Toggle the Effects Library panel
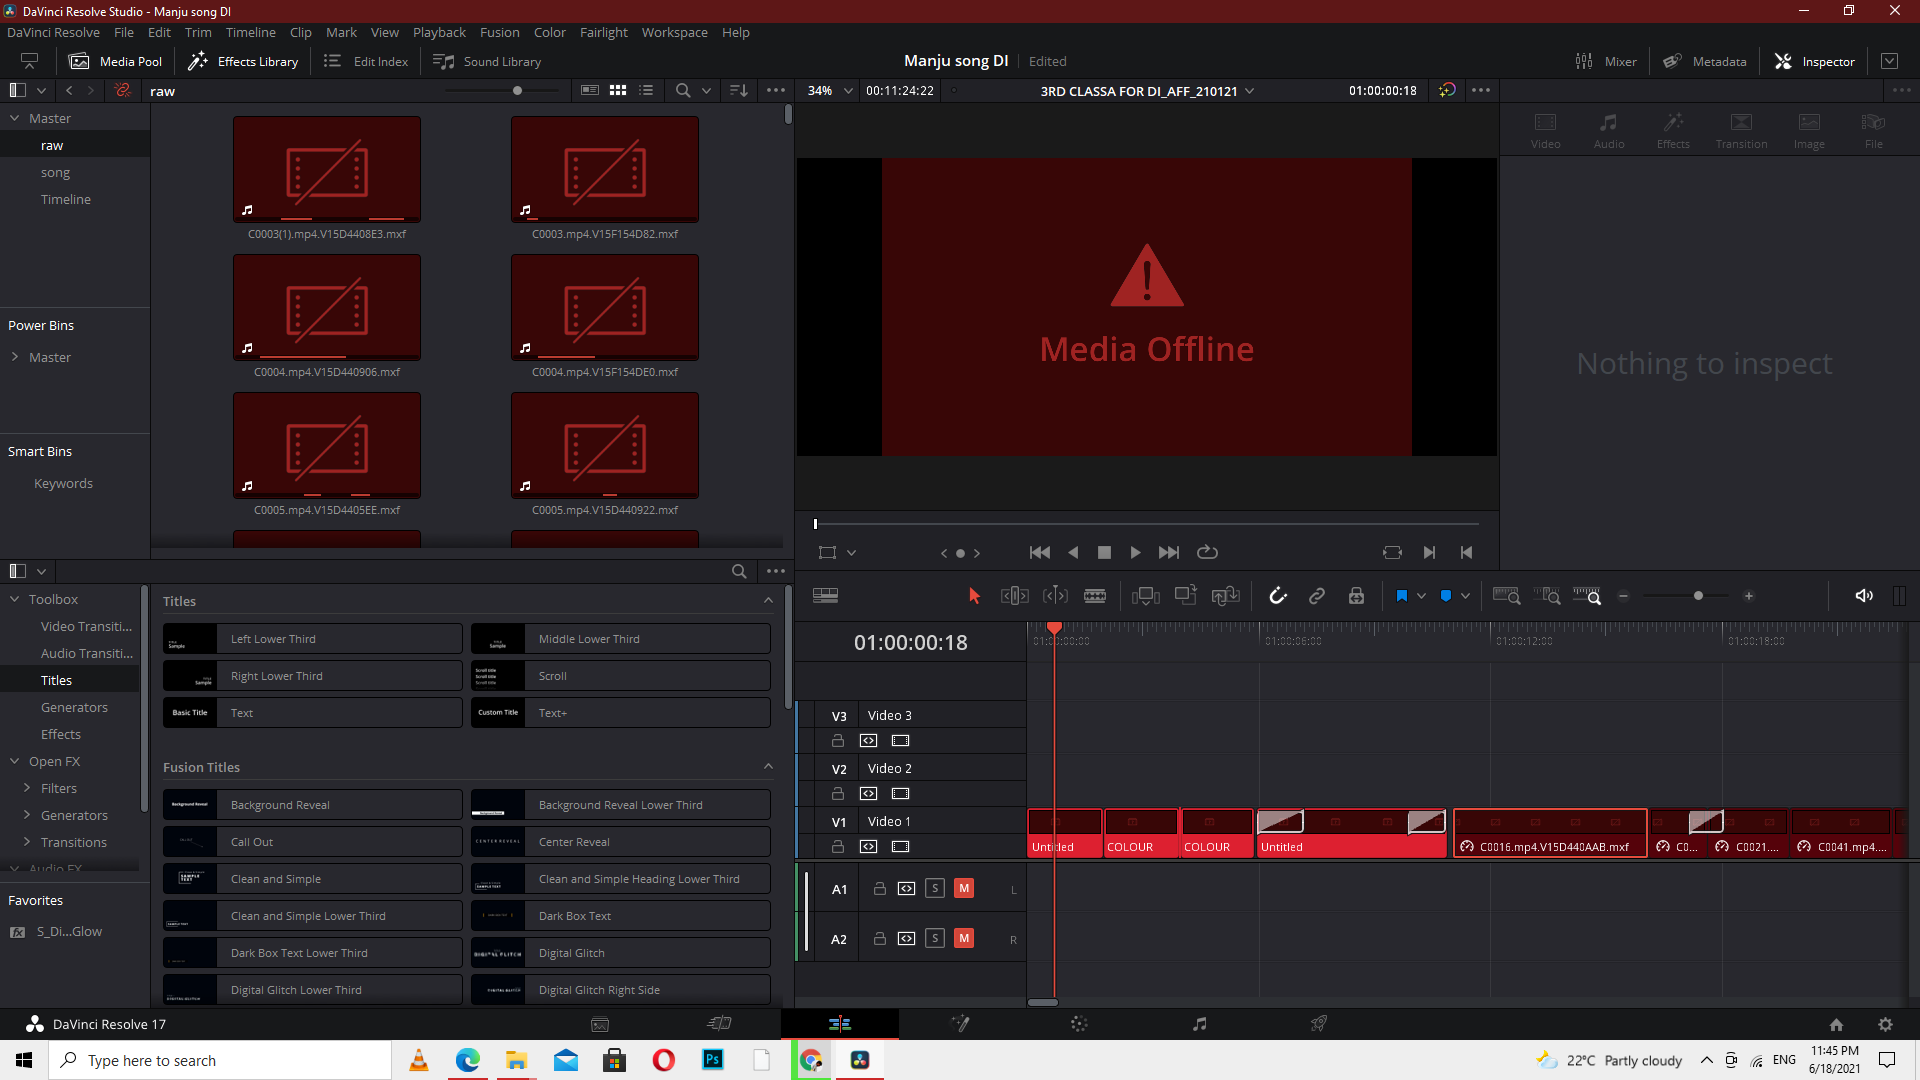The image size is (1920, 1080). 244,61
